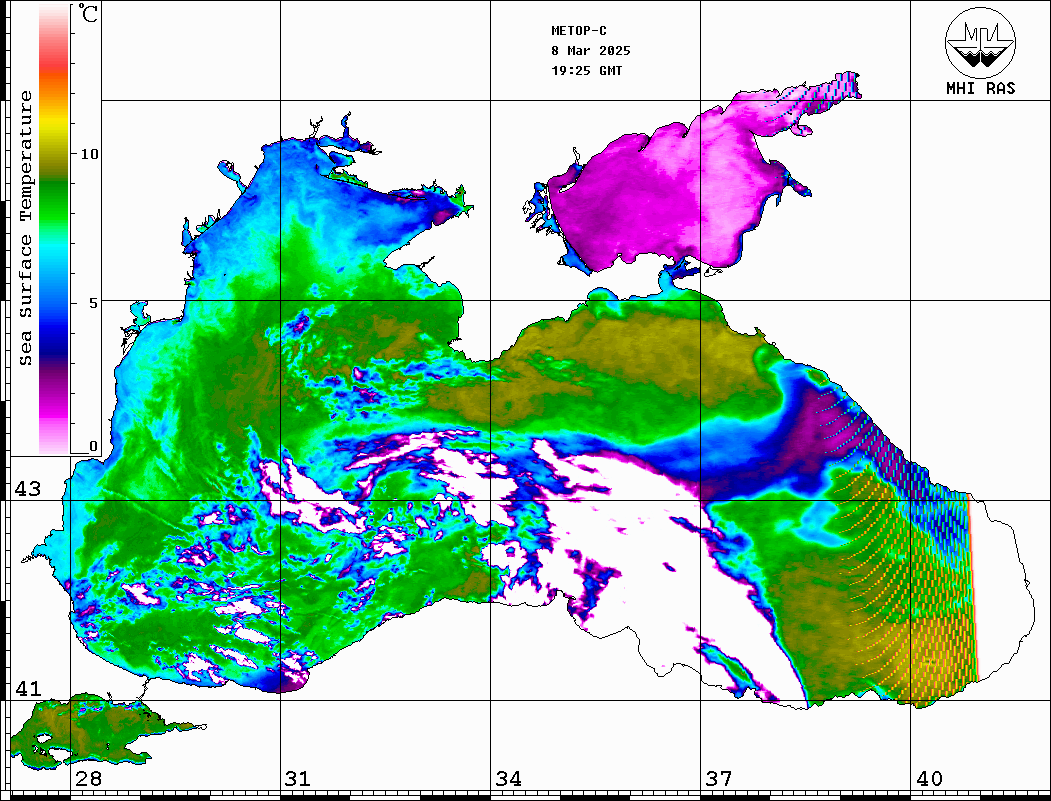Click the longitude label '34'
This screenshot has height=801, width=1051.
508,779
